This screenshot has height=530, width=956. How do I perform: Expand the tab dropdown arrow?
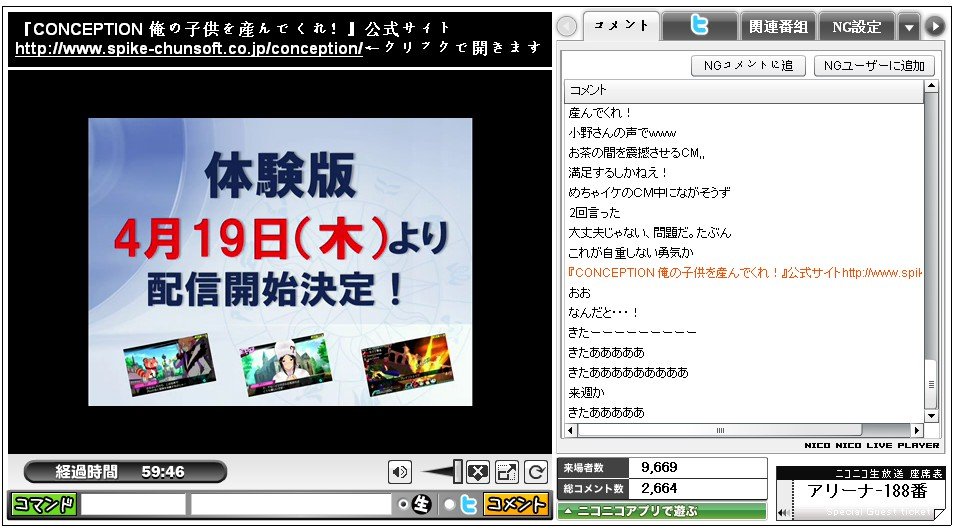pyautogui.click(x=909, y=27)
